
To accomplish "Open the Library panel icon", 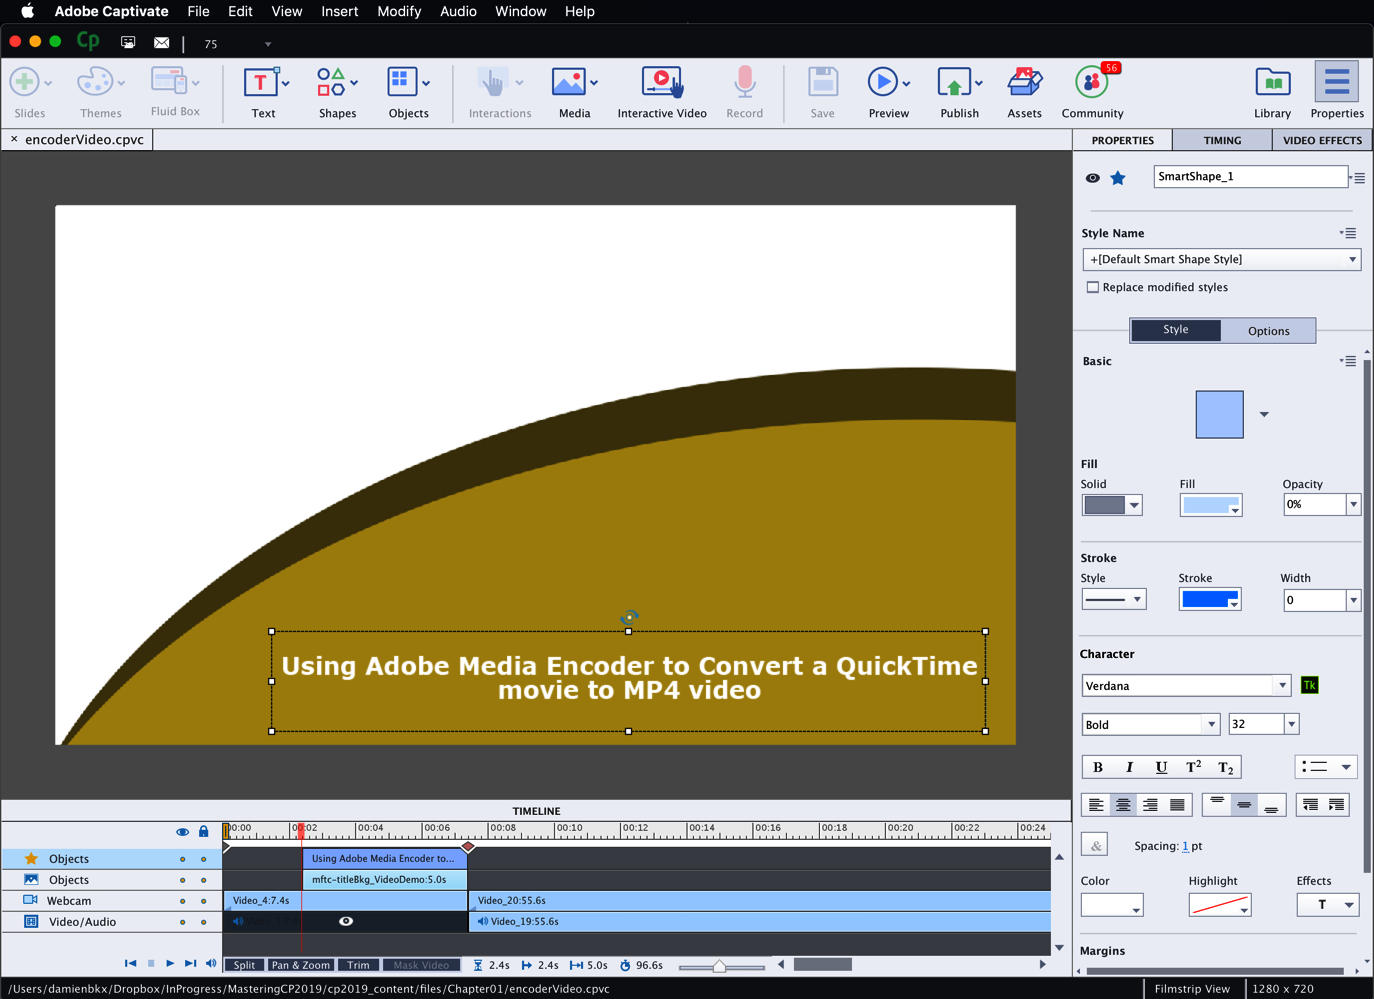I will click(1273, 82).
